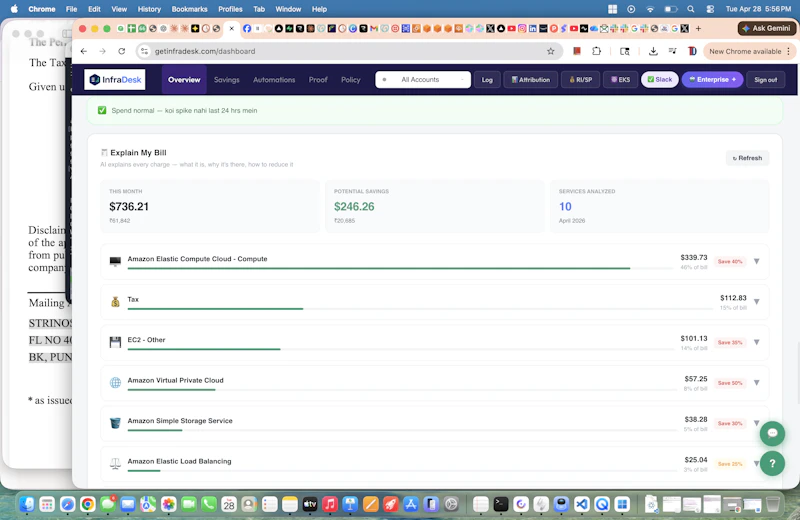Expand Amazon Elastic Compute Cloud row
Image resolution: width=800 pixels, height=520 pixels.
pyautogui.click(x=757, y=261)
